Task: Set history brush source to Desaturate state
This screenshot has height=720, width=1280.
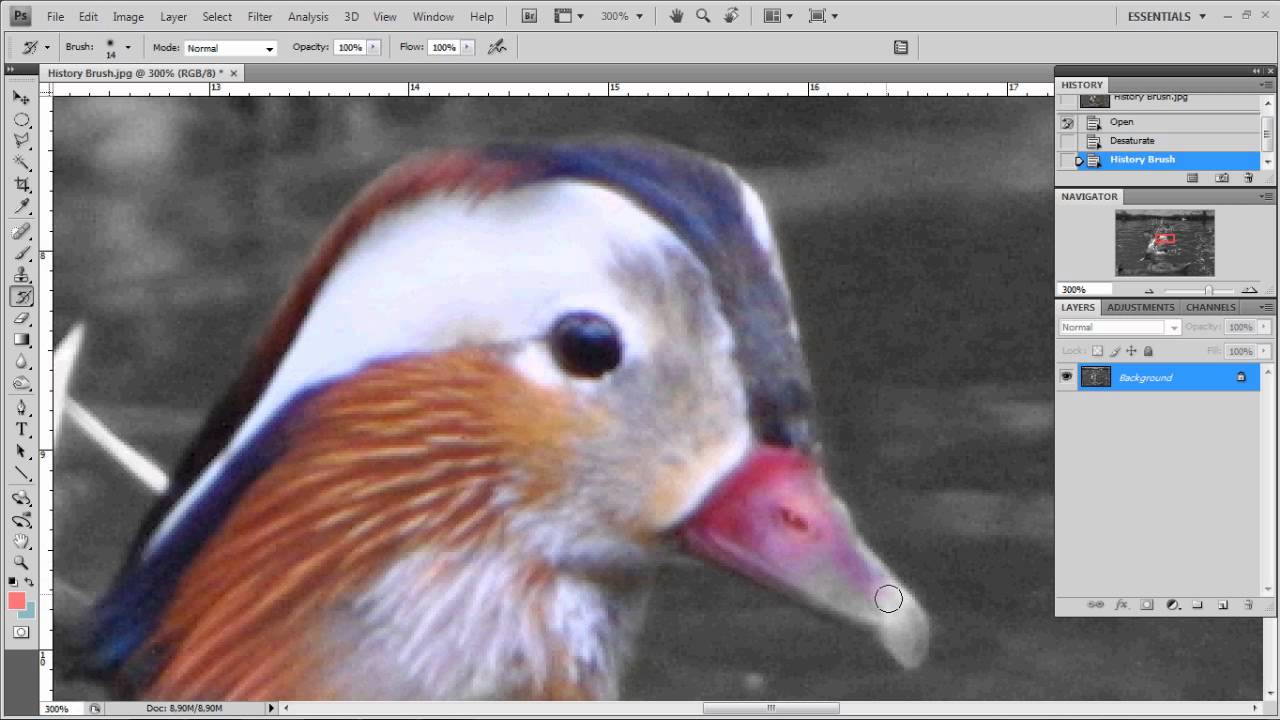Action: pos(1068,141)
